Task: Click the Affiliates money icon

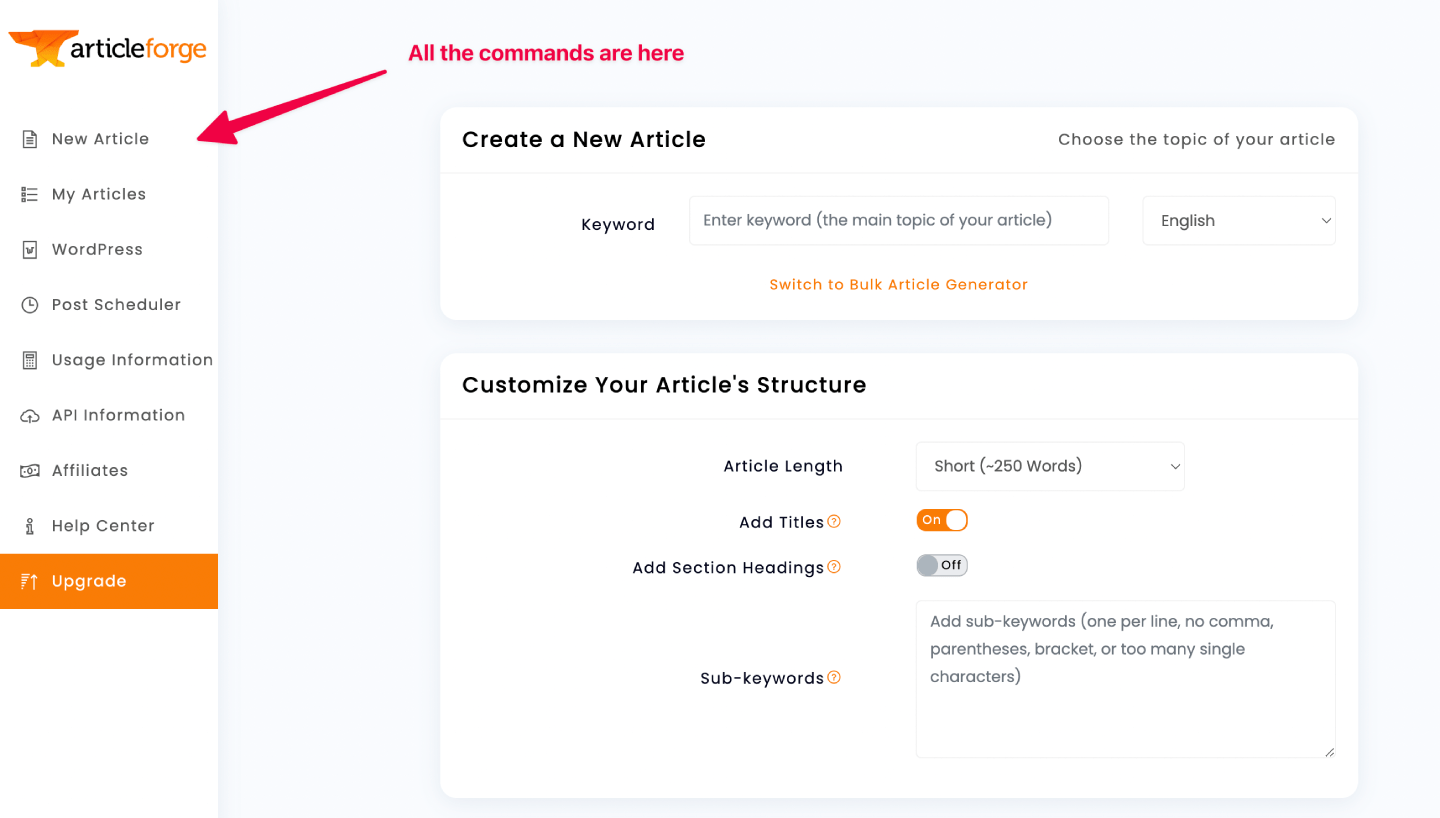Action: click(x=30, y=471)
